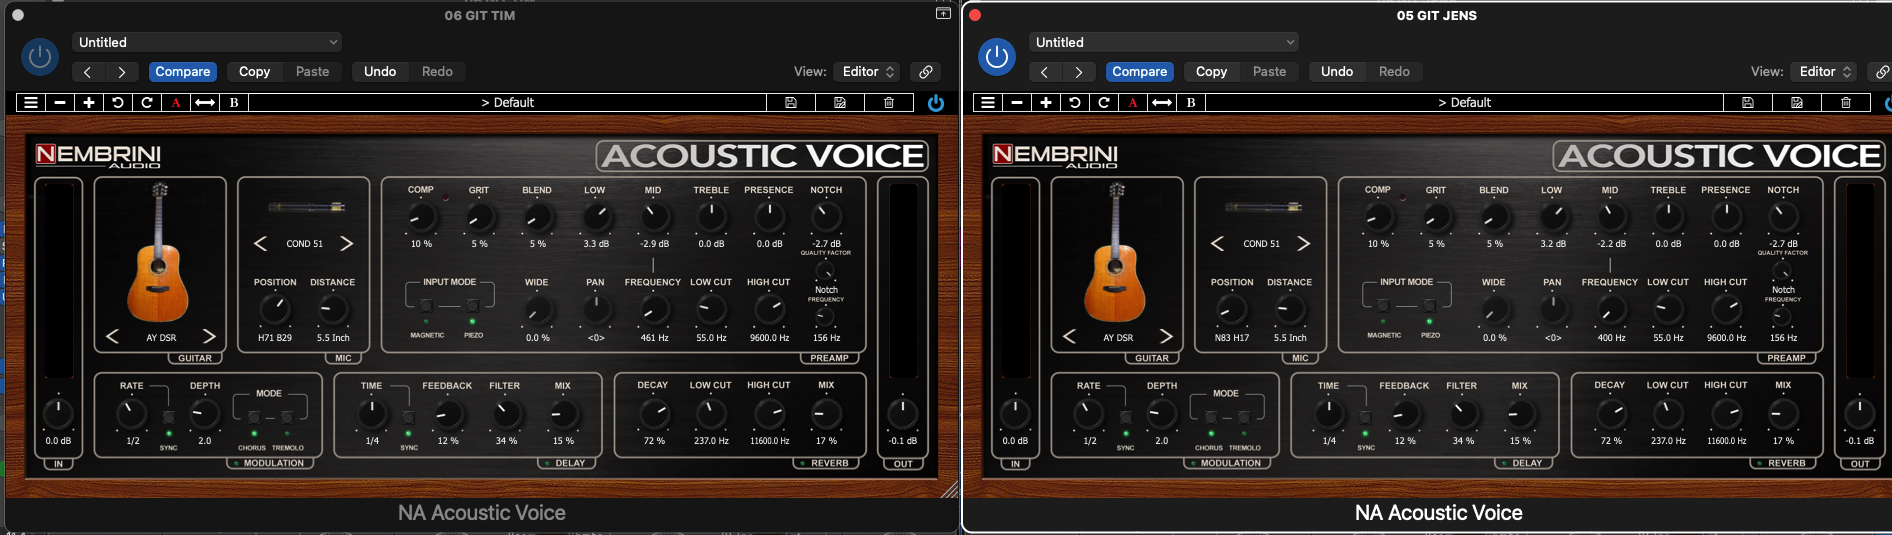Click the TREBLE knob in 06 GIT TIM preamp

point(711,216)
